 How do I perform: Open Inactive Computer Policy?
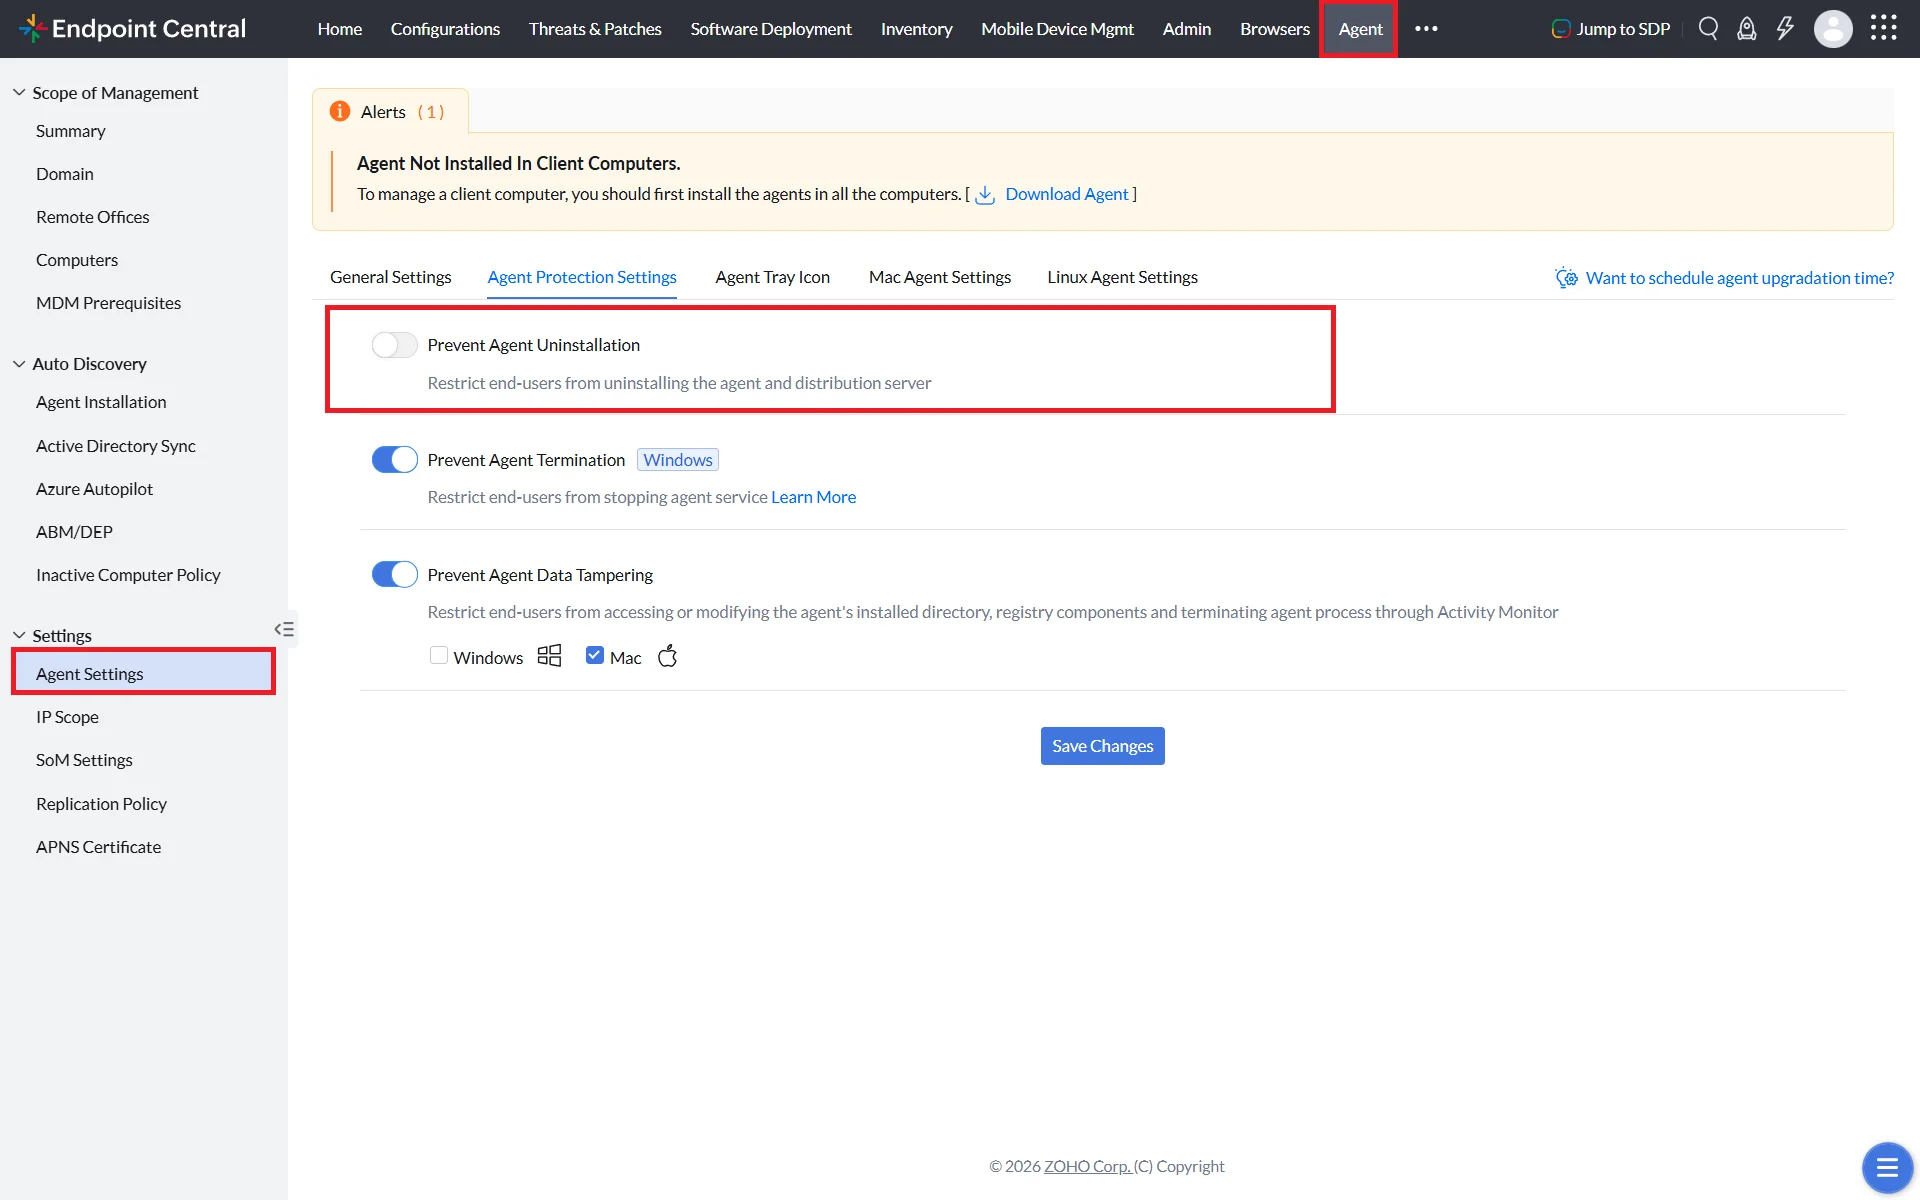click(x=128, y=575)
